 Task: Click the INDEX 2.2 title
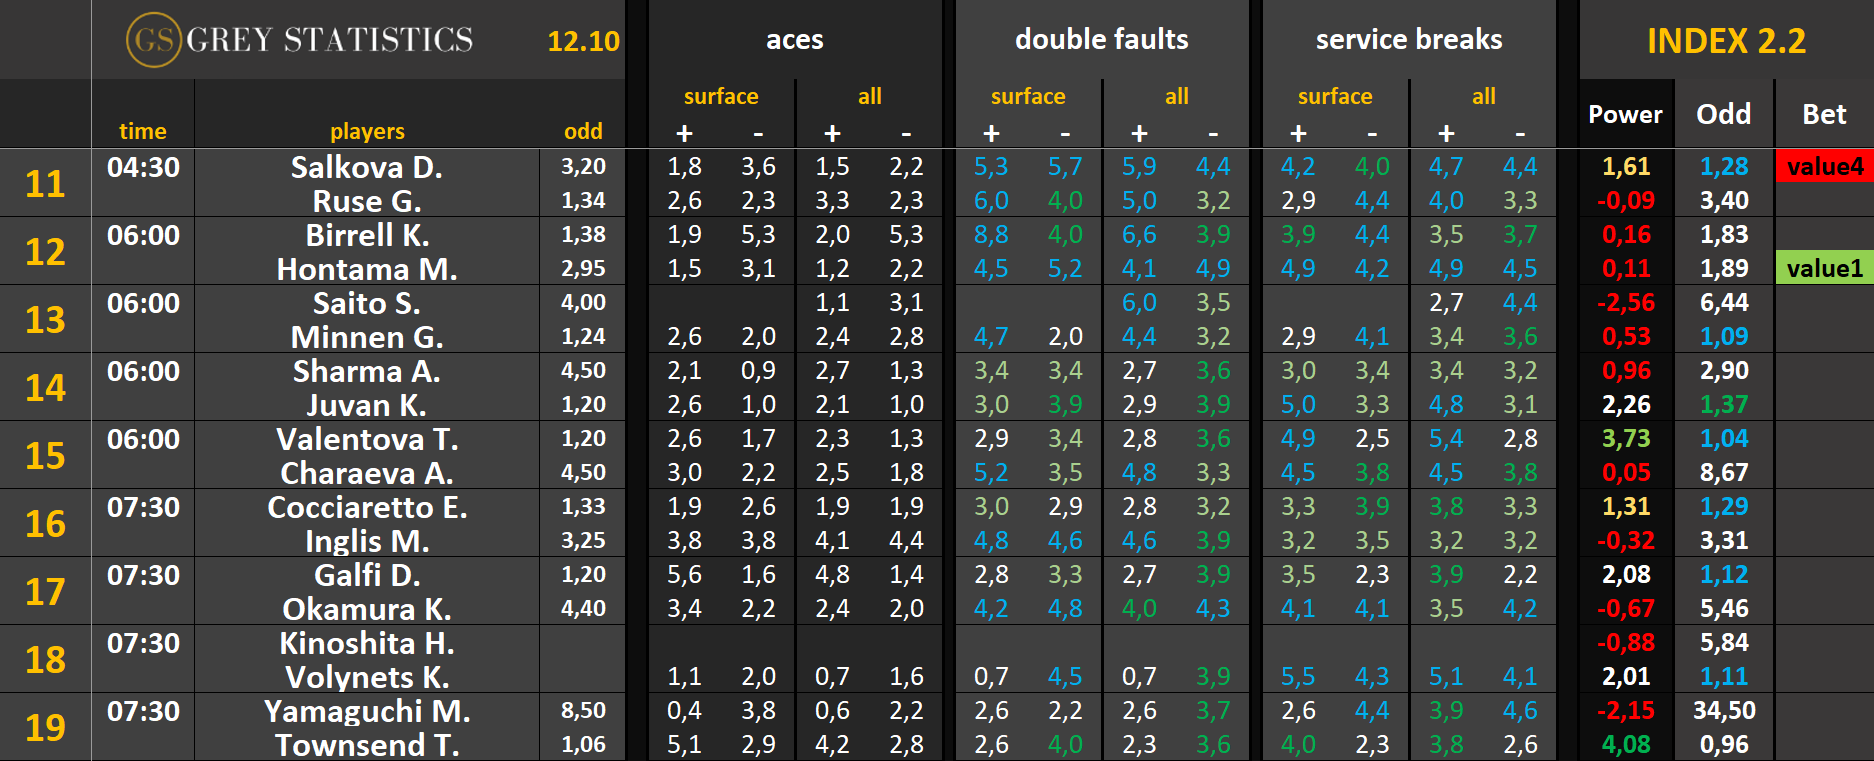point(1726,41)
